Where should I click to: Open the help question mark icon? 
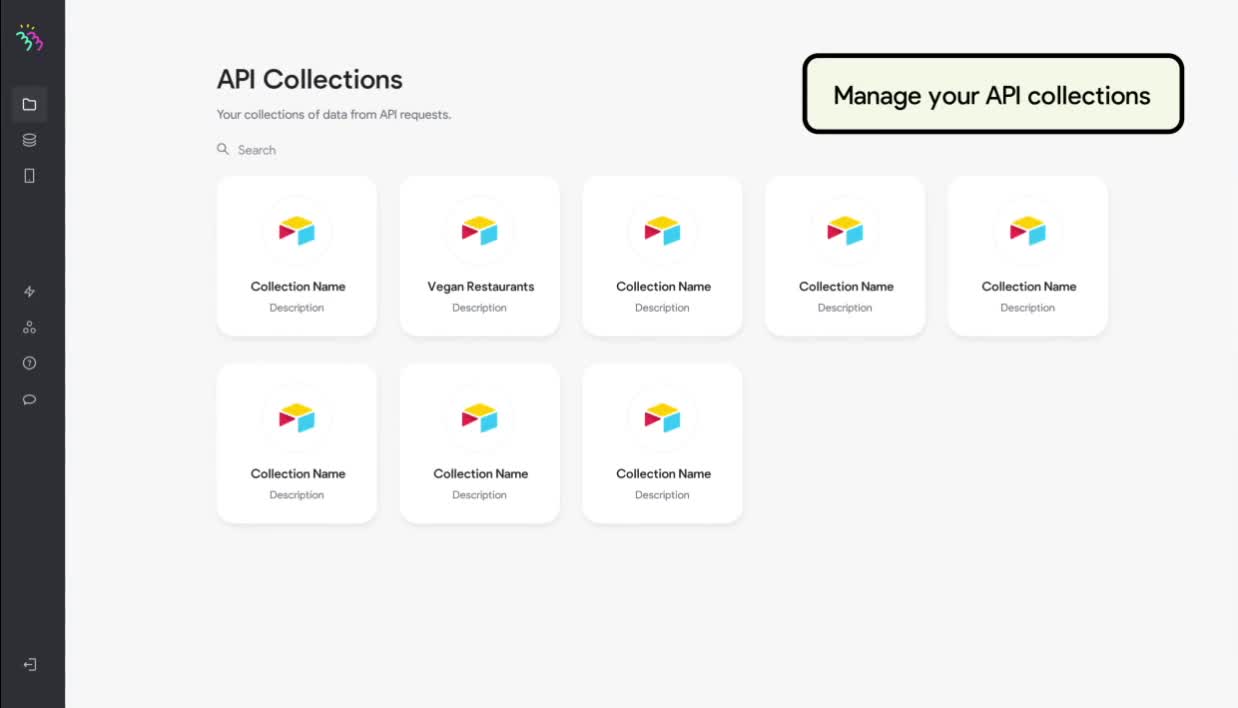pos(29,363)
